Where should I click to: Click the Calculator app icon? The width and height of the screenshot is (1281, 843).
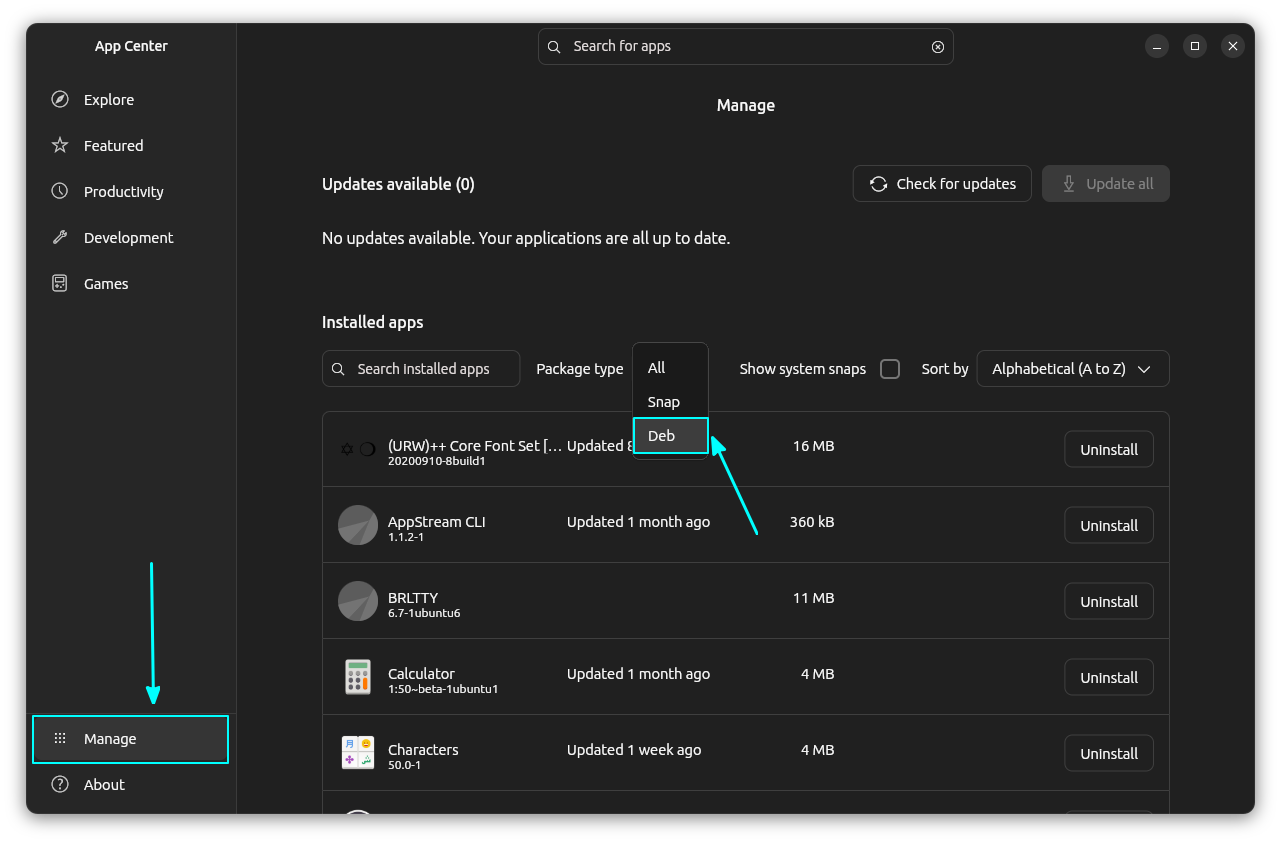coord(358,677)
